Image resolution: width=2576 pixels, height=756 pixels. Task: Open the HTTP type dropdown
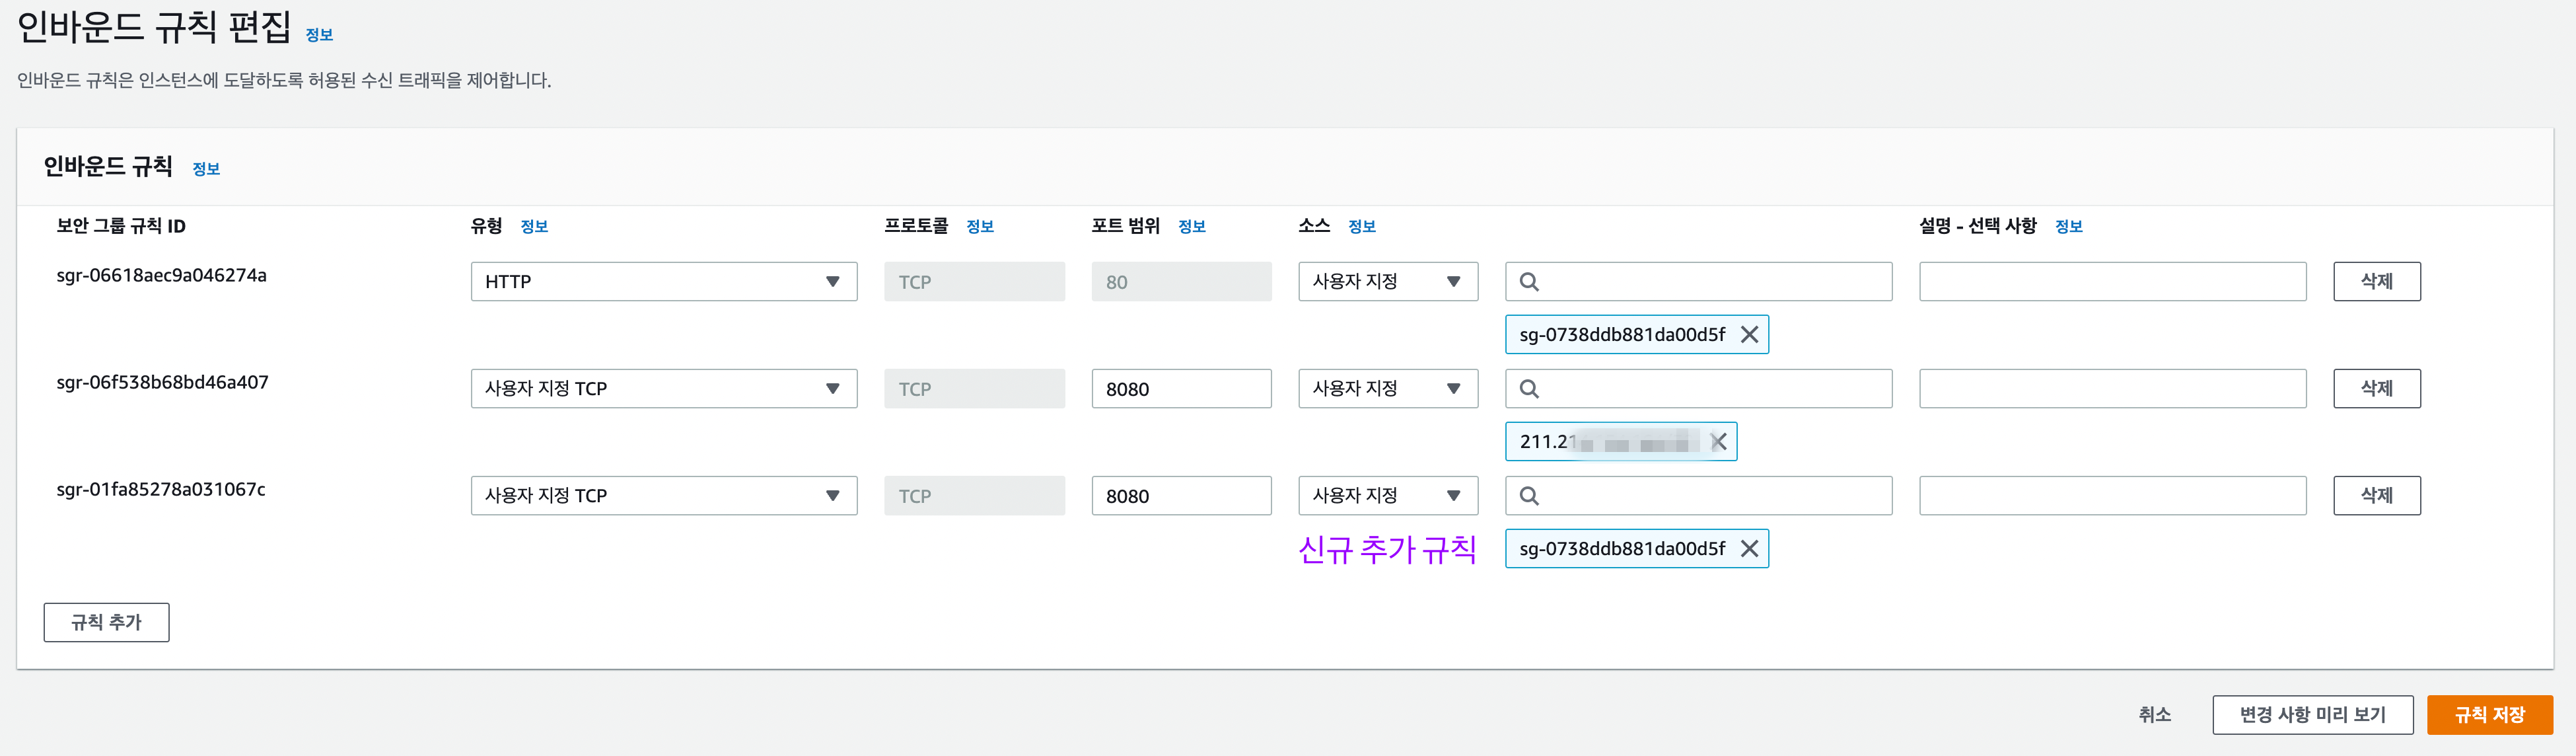coord(663,282)
